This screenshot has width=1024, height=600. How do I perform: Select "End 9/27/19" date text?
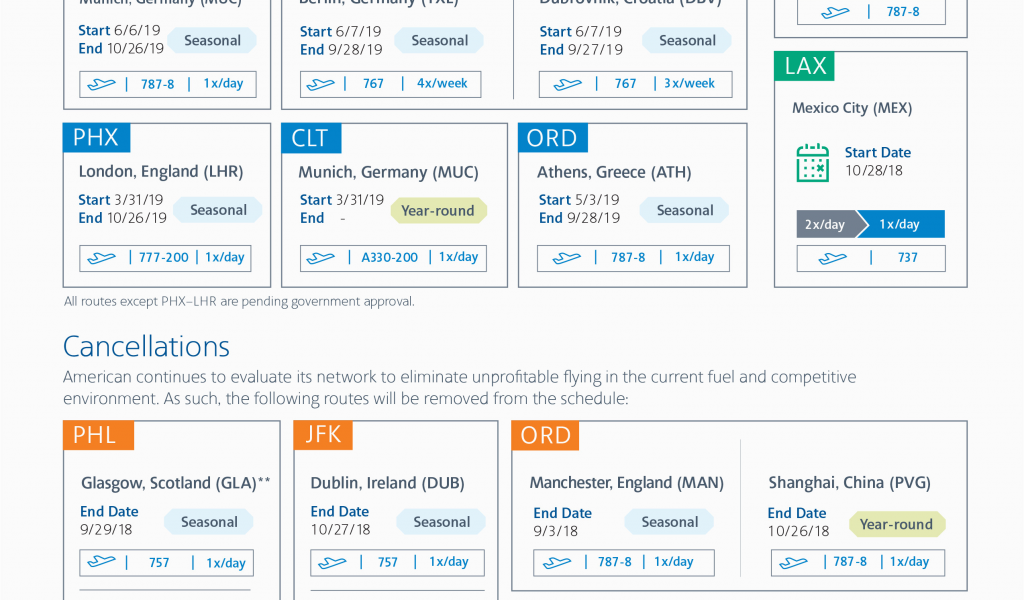[x=581, y=50]
